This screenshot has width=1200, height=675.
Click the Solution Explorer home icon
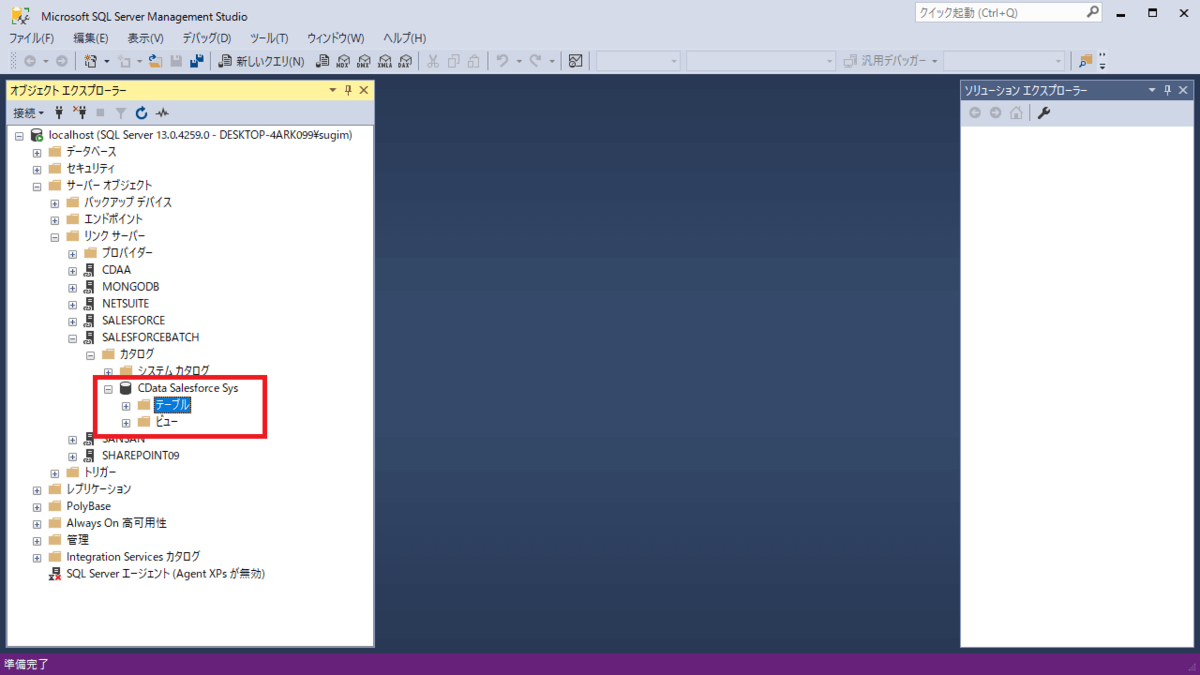click(1016, 113)
